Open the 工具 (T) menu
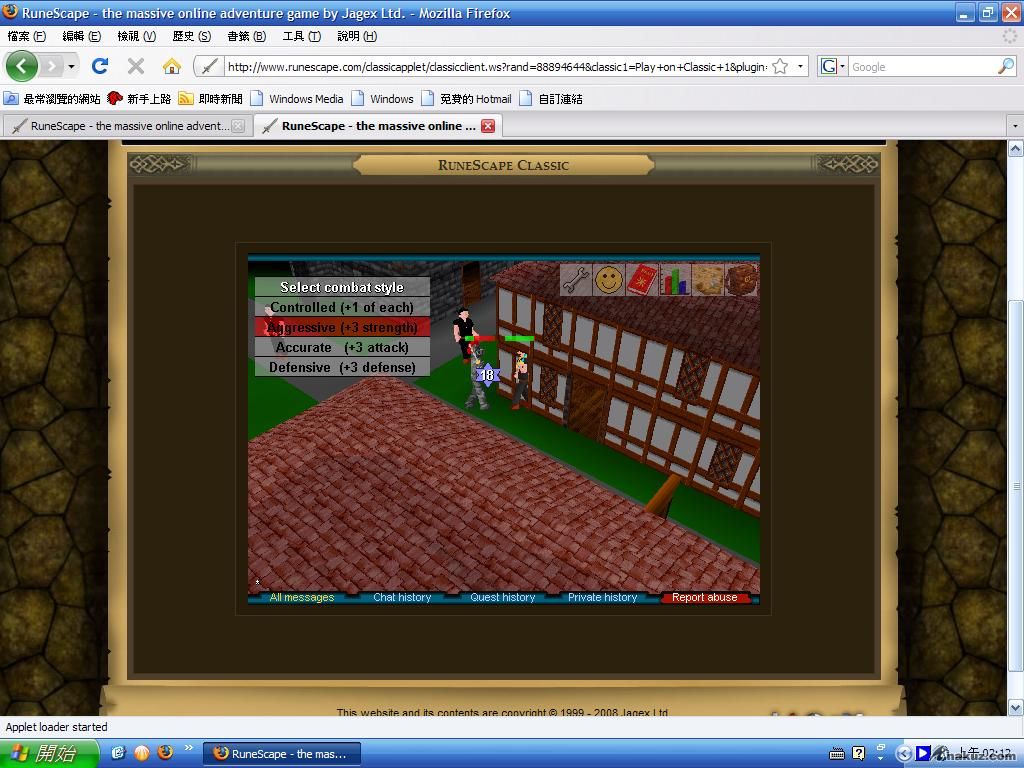This screenshot has height=768, width=1024. point(301,36)
